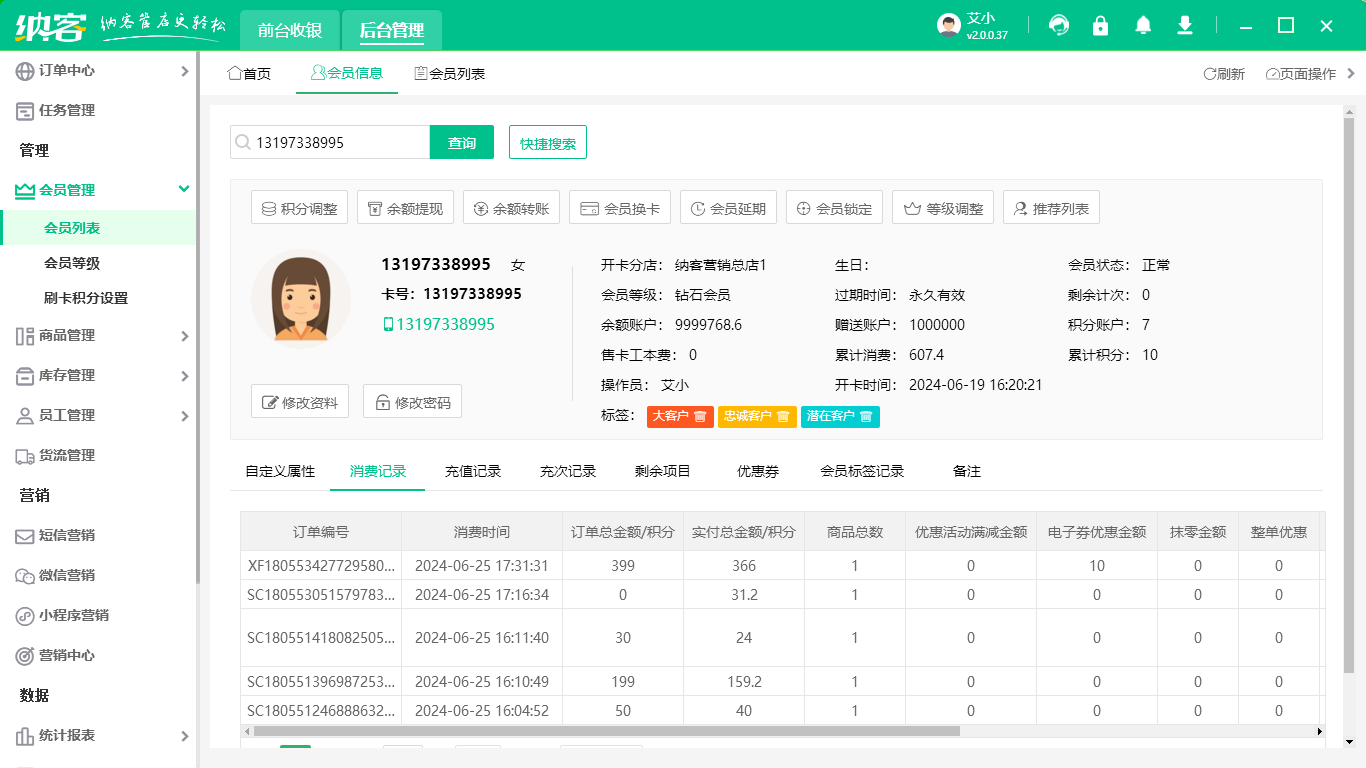The width and height of the screenshot is (1366, 768).
Task: Switch to the 充值记录 tab
Action: tap(473, 471)
